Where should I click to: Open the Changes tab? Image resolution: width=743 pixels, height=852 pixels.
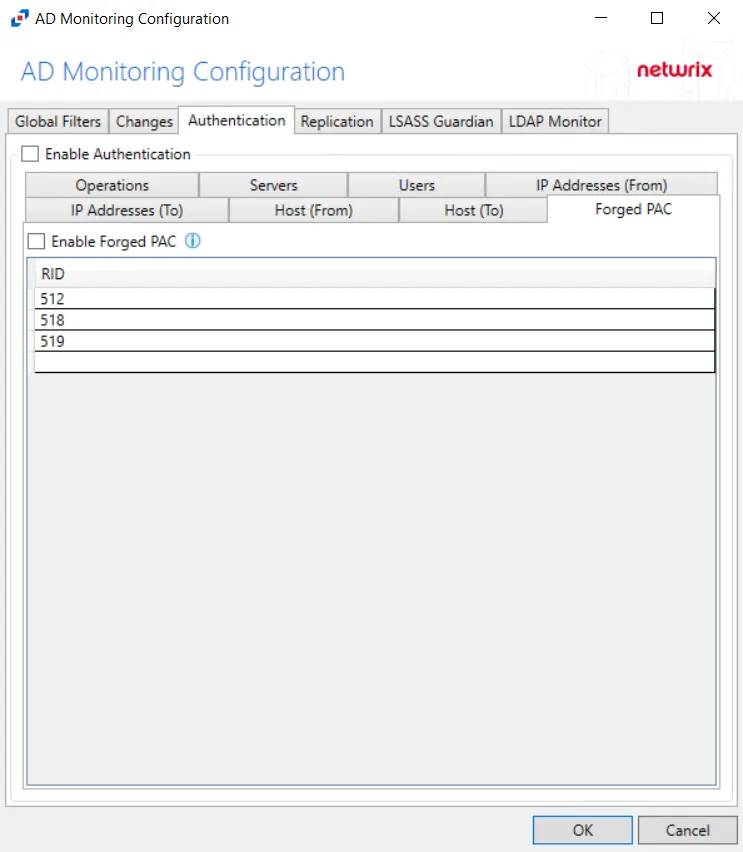coord(144,121)
